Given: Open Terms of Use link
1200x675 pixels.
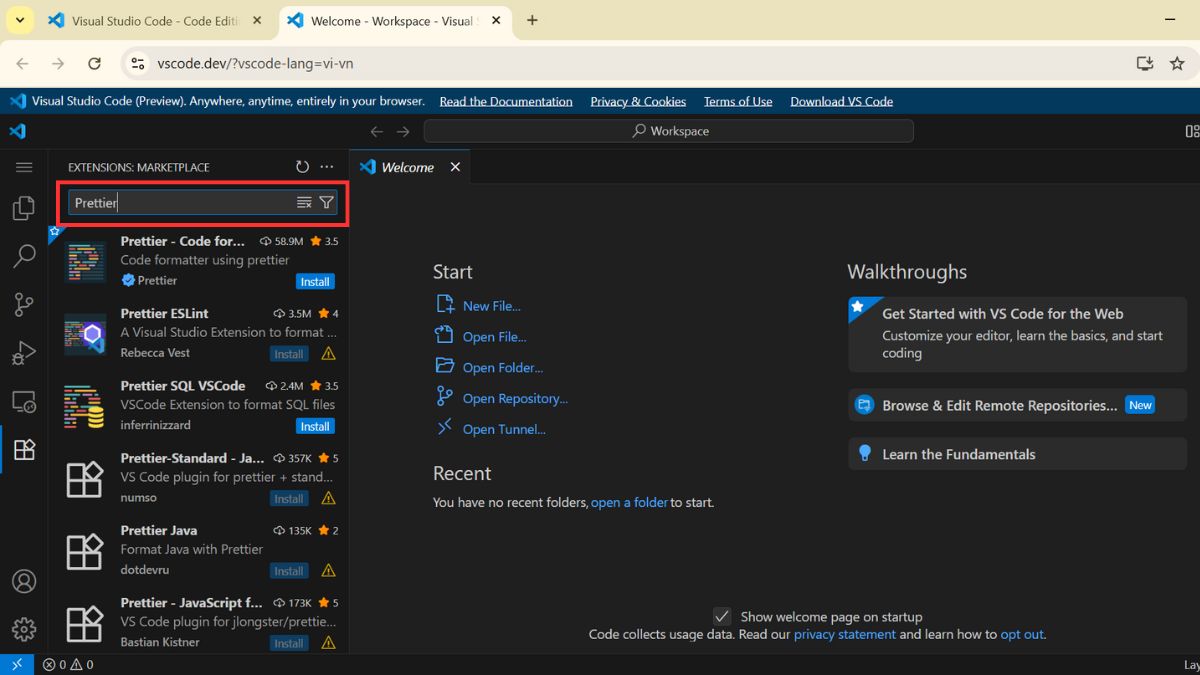Looking at the screenshot, I should click(x=738, y=101).
